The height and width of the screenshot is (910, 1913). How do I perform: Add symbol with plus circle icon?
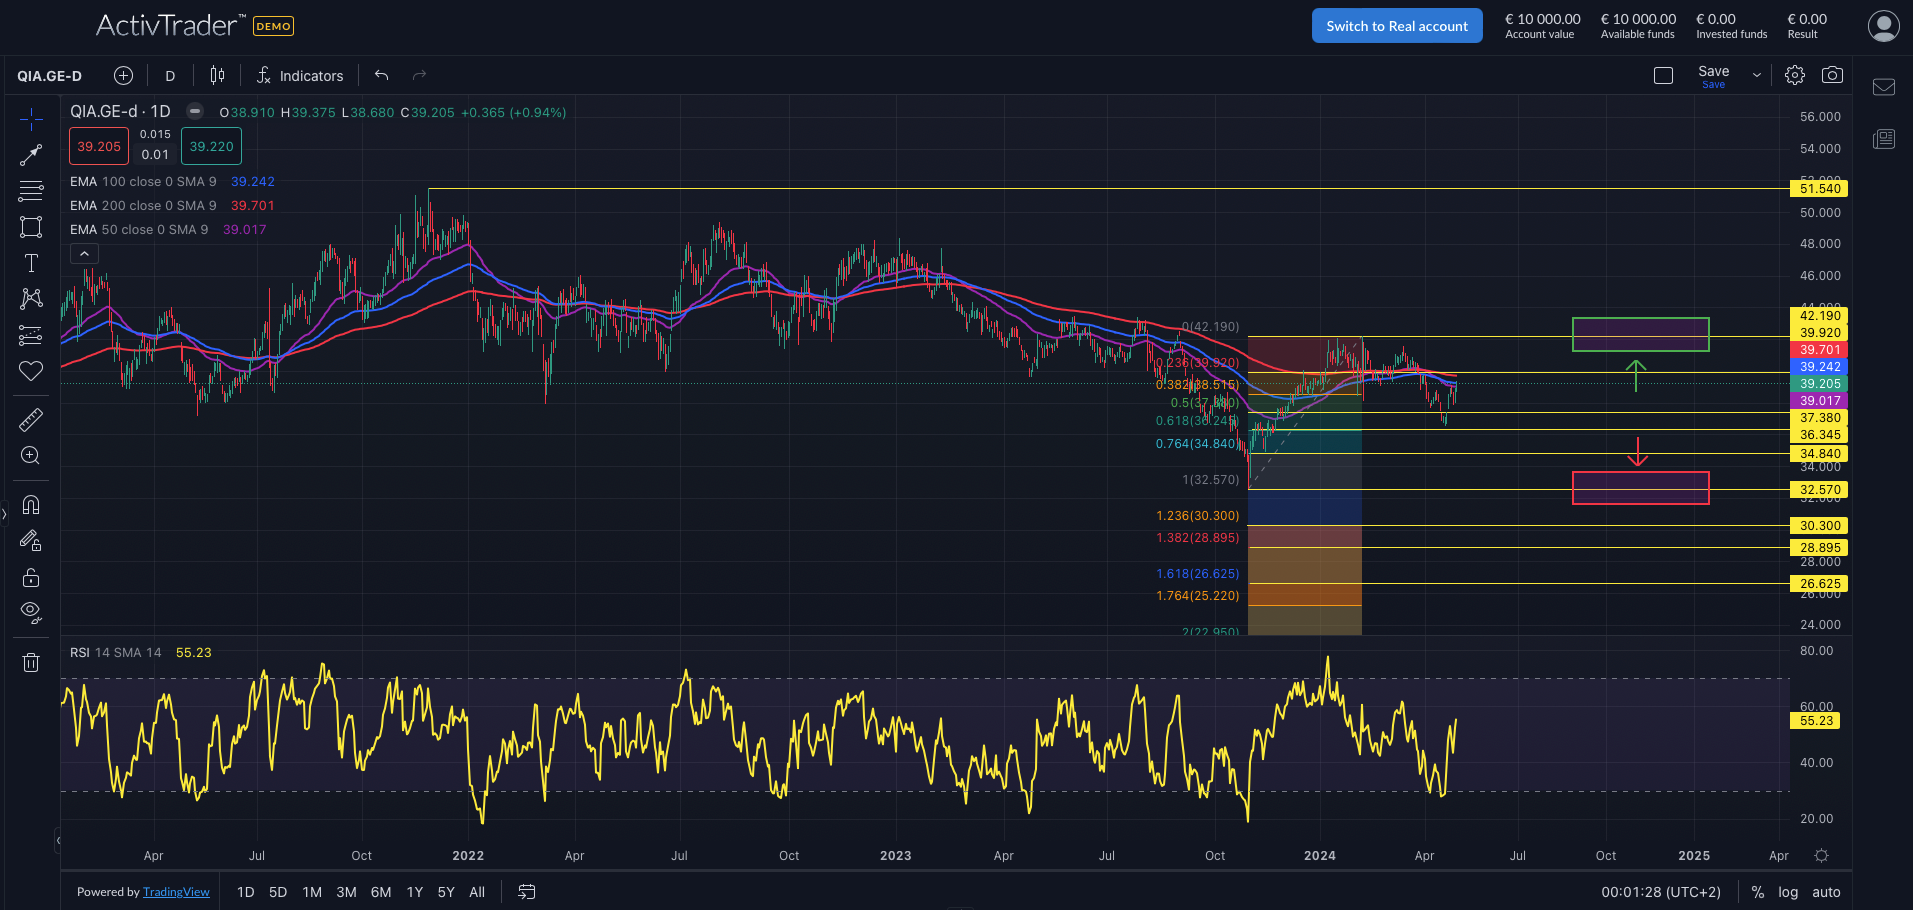[x=123, y=76]
